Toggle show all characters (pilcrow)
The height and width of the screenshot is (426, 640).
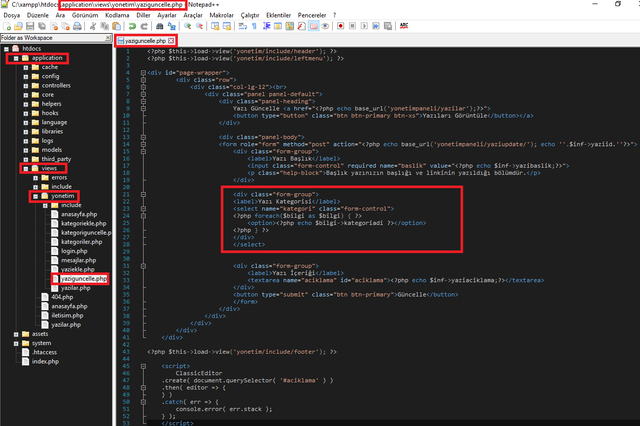click(x=254, y=26)
